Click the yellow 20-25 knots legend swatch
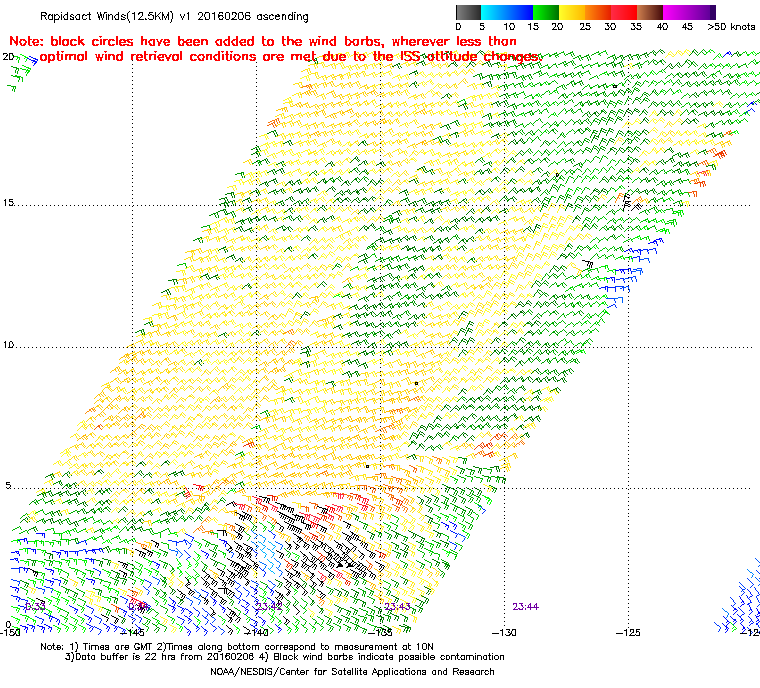760x688 pixels. click(x=572, y=12)
